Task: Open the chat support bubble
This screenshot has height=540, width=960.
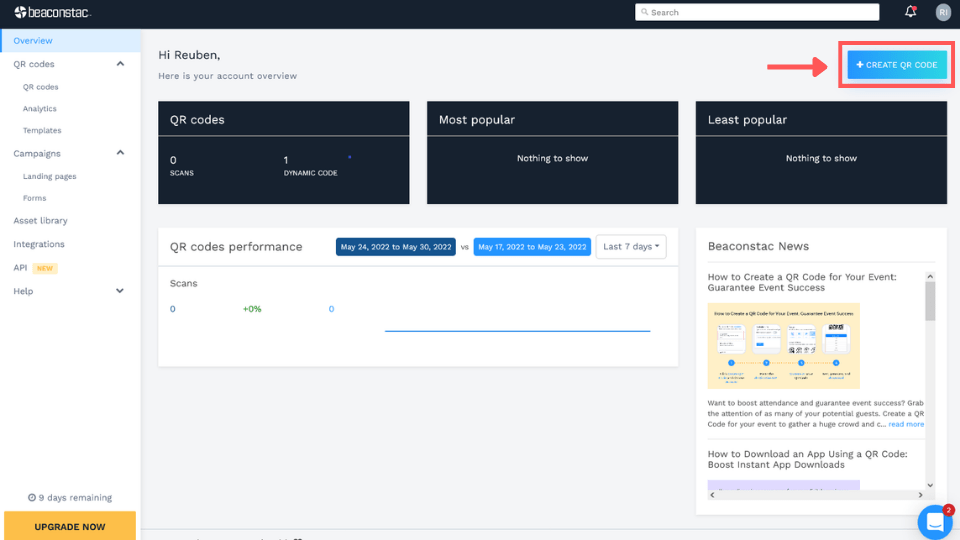Action: [x=935, y=522]
